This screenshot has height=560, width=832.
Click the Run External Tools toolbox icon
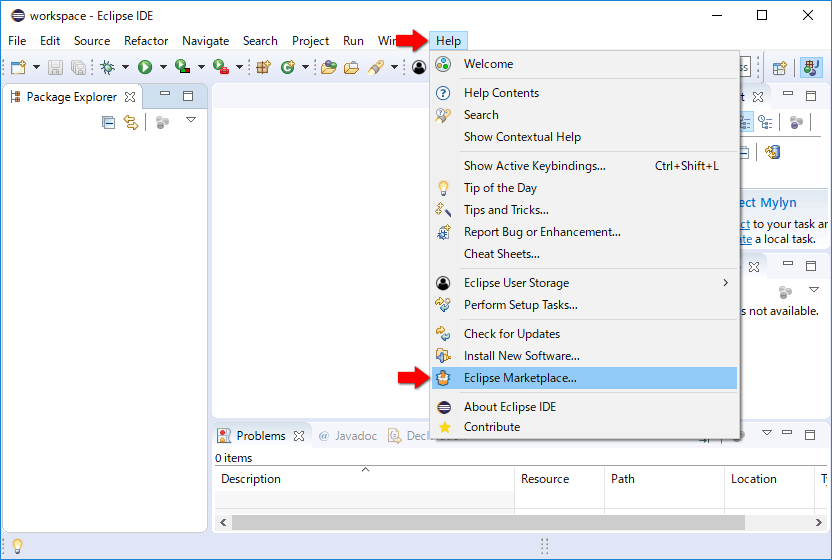[221, 67]
